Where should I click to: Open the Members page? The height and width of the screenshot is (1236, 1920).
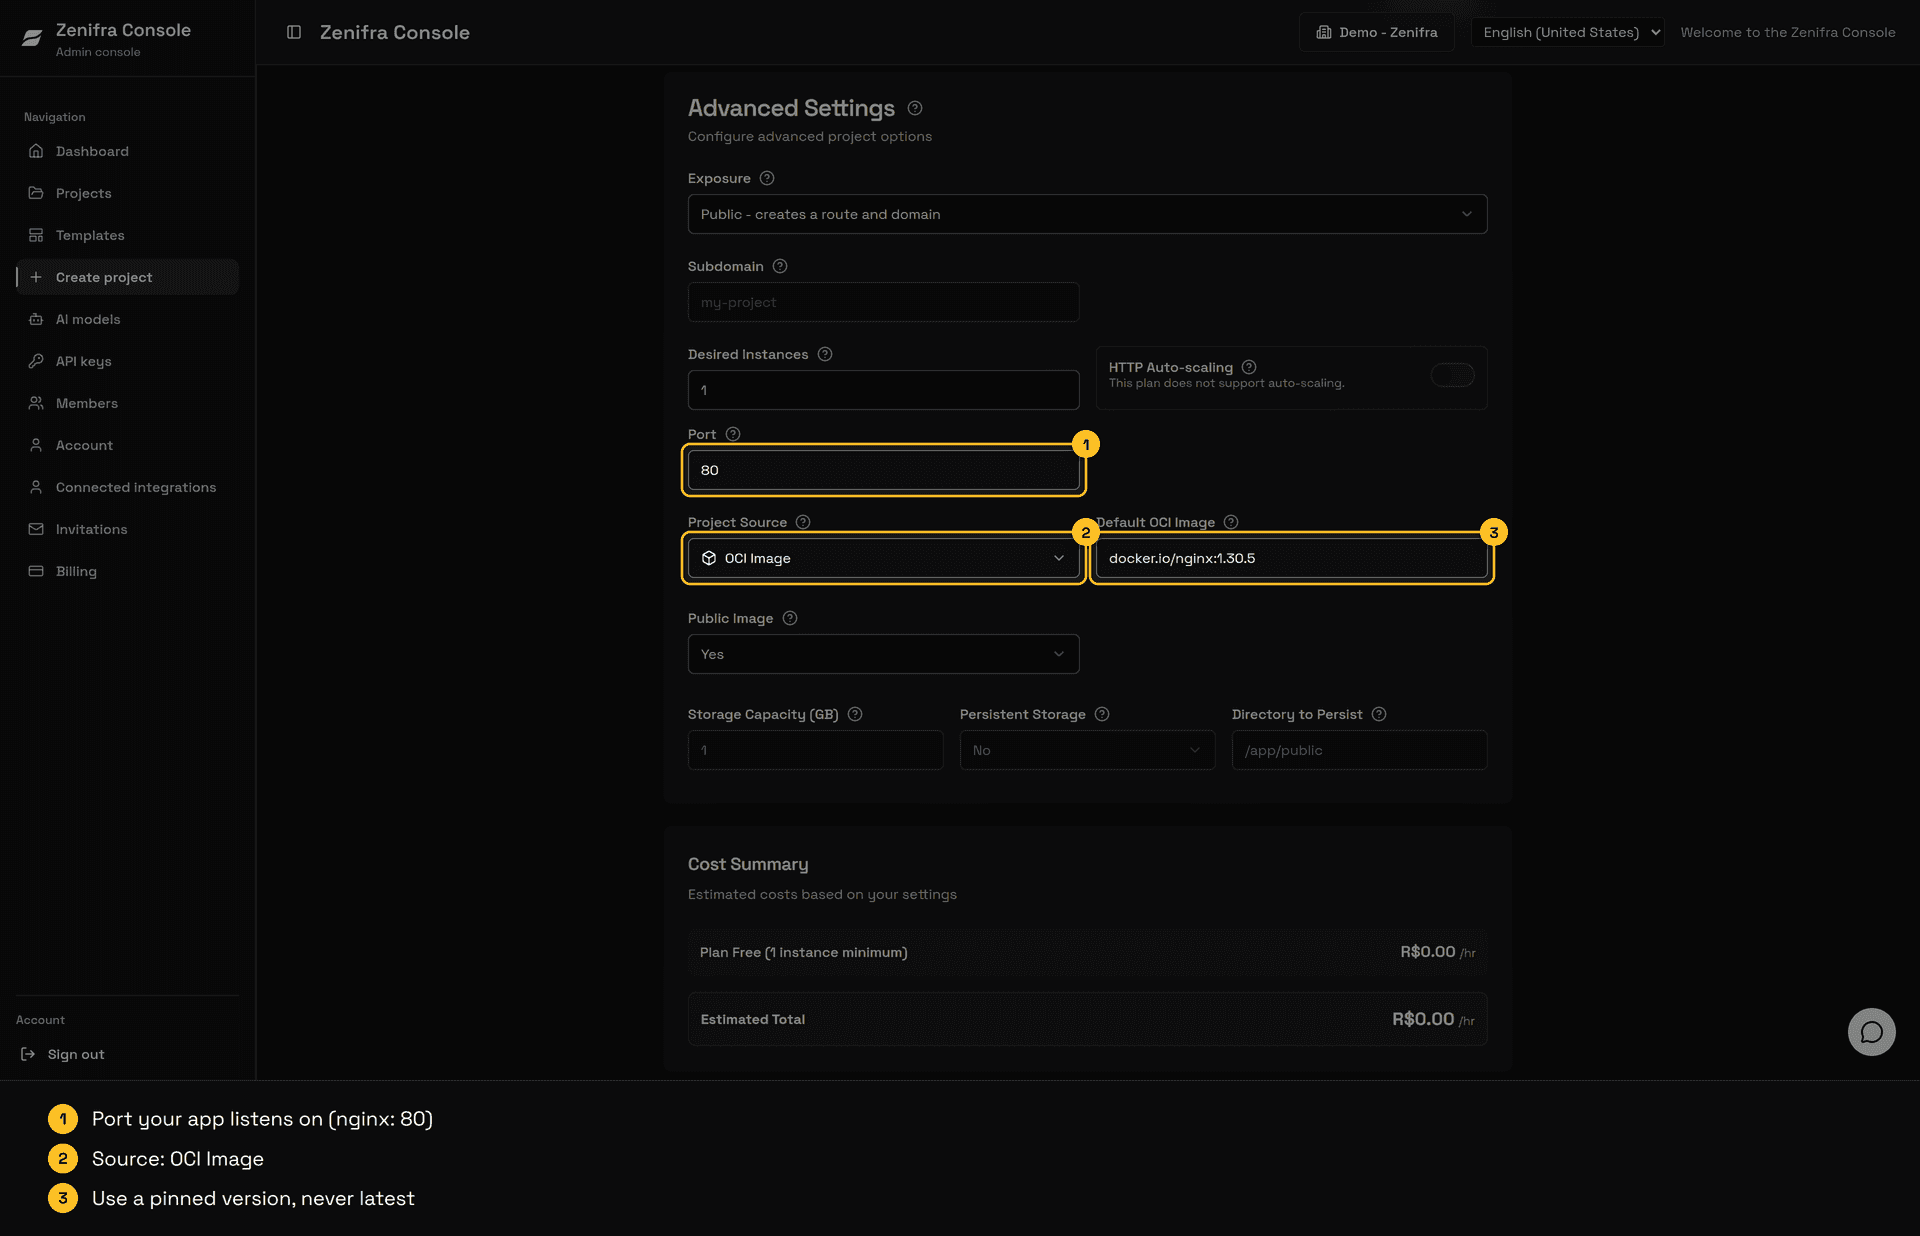click(128, 403)
